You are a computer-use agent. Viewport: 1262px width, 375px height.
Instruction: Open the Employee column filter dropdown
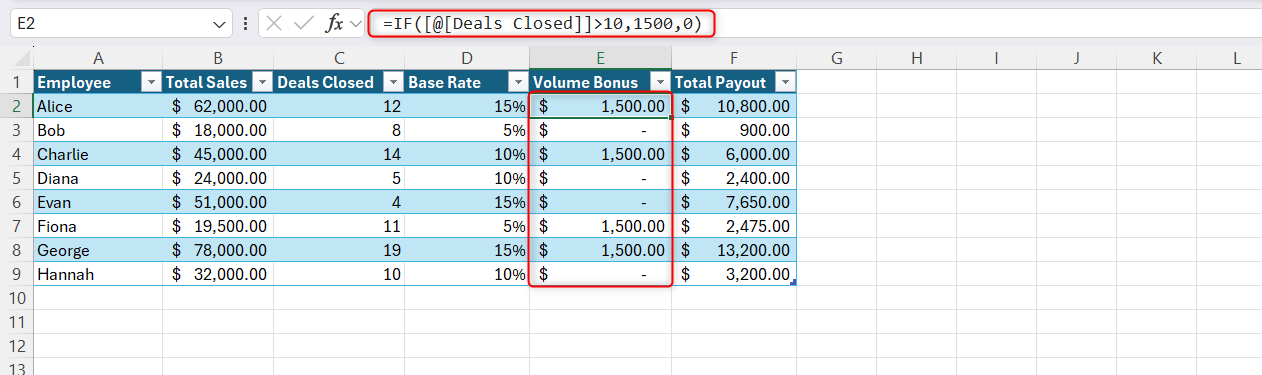150,82
